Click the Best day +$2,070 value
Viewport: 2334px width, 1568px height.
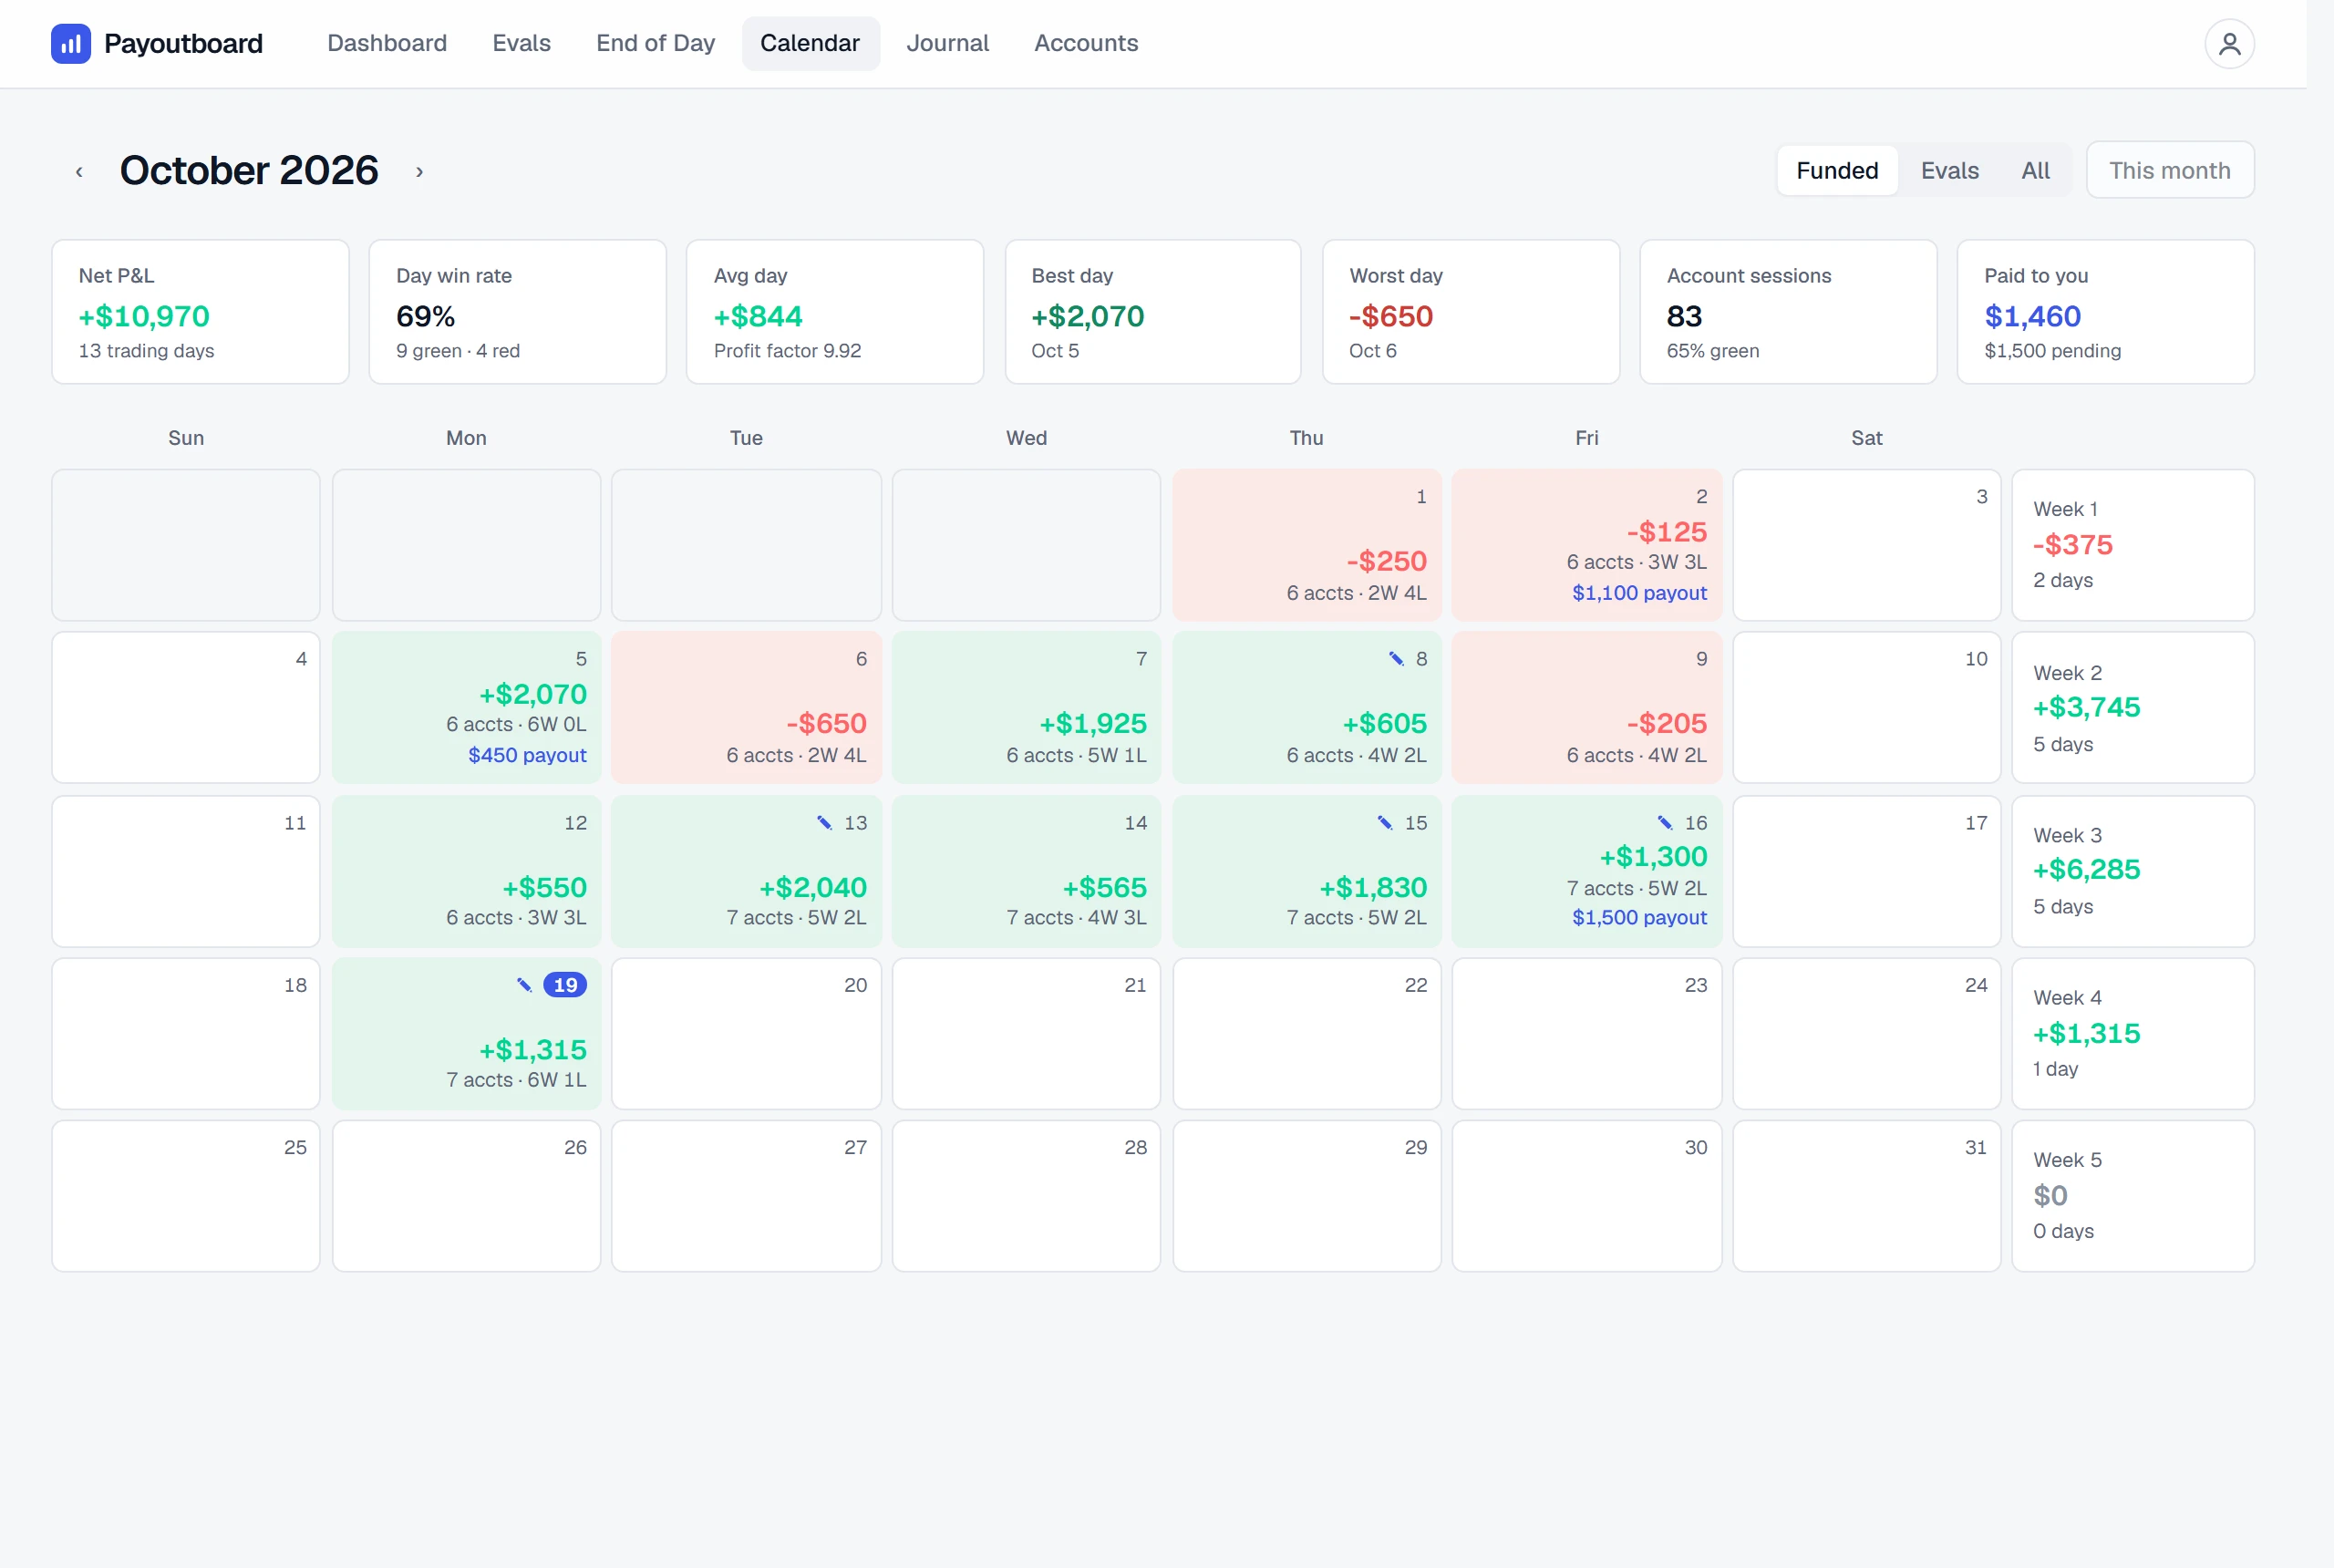click(1087, 316)
